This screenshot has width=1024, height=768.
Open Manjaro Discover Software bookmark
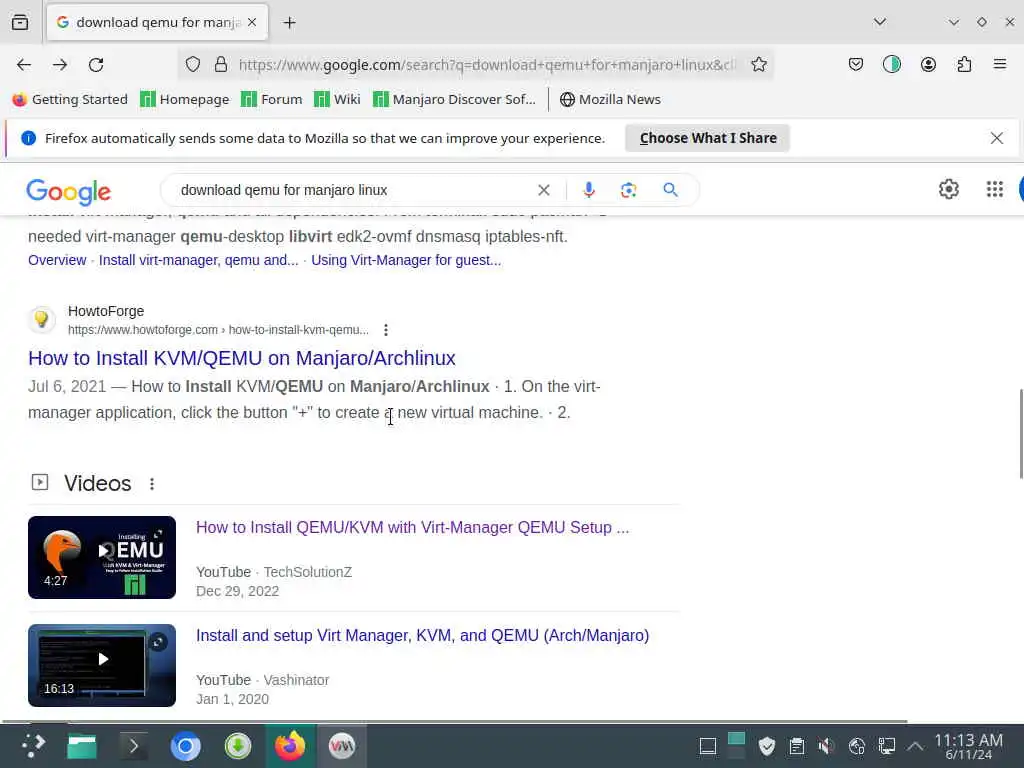(x=455, y=99)
